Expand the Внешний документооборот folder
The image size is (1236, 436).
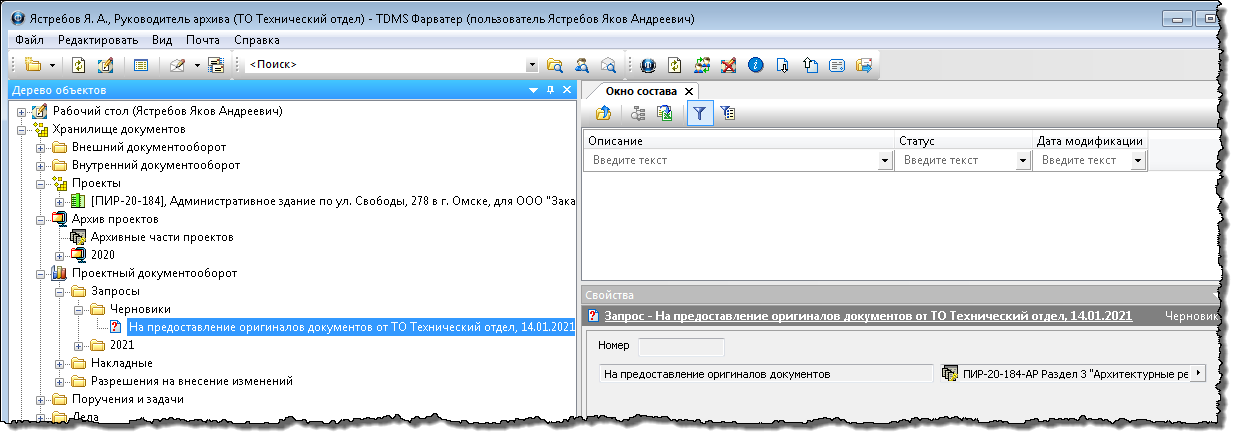(x=41, y=147)
